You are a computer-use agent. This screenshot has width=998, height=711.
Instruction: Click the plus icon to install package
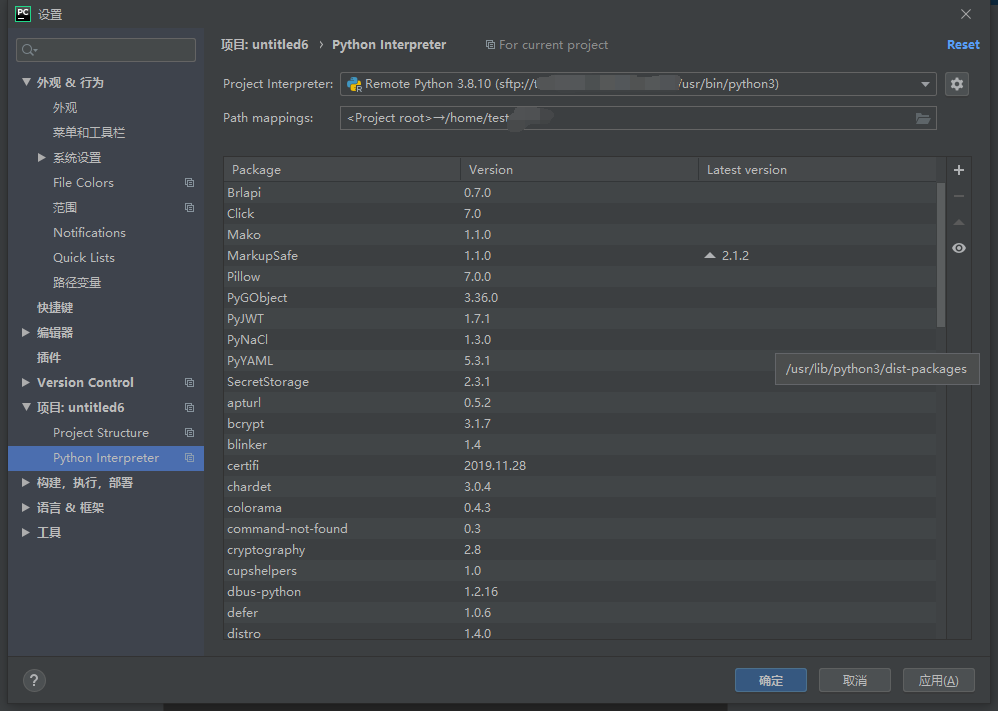tap(959, 170)
